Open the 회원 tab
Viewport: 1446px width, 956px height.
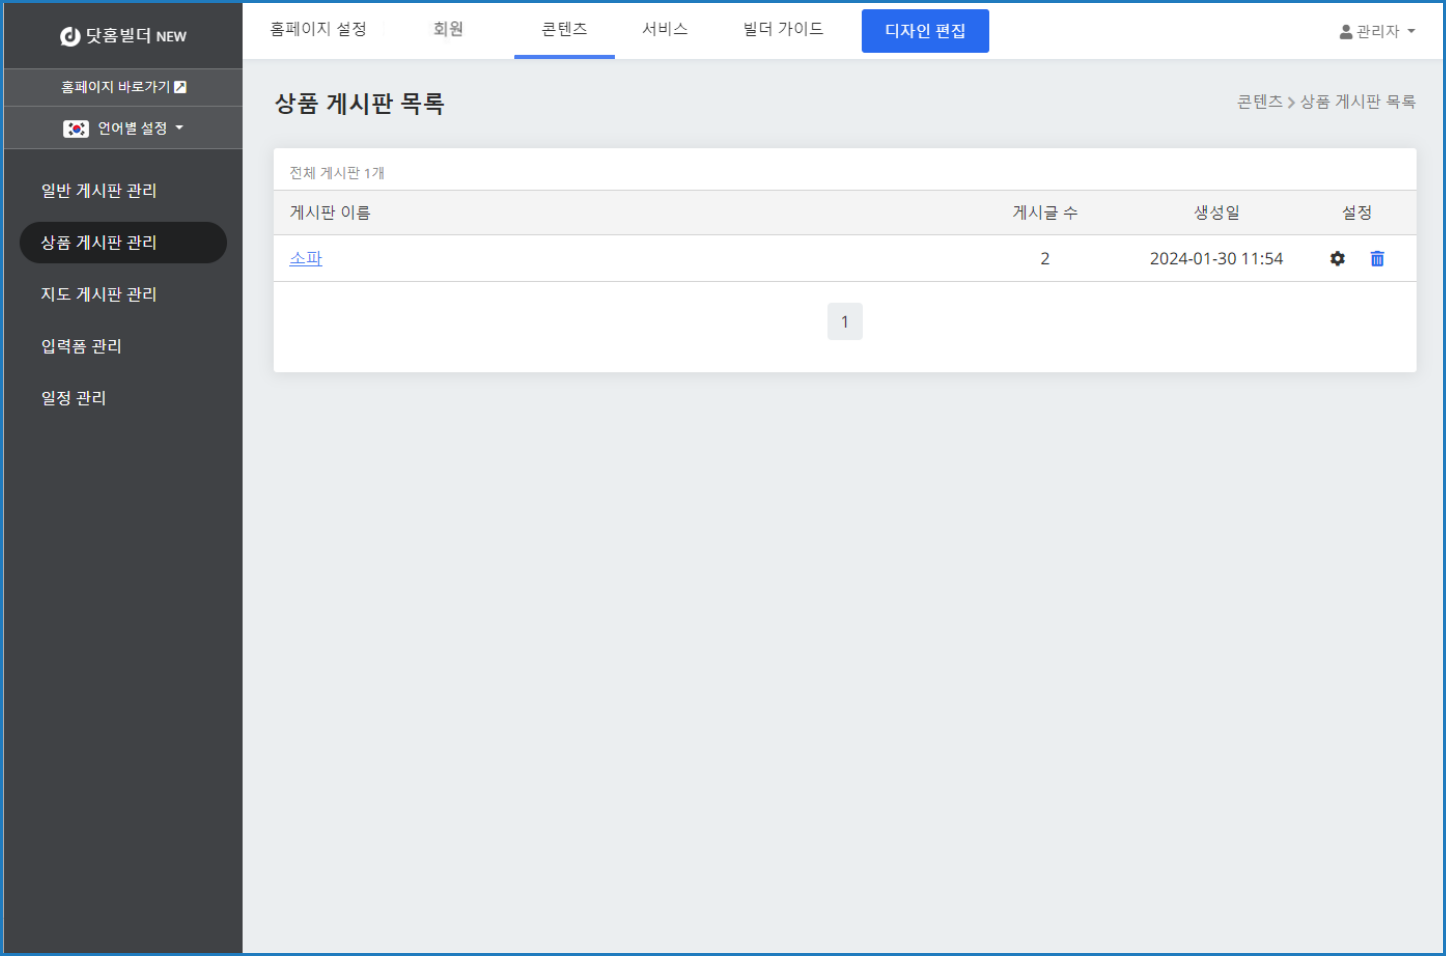pos(448,30)
